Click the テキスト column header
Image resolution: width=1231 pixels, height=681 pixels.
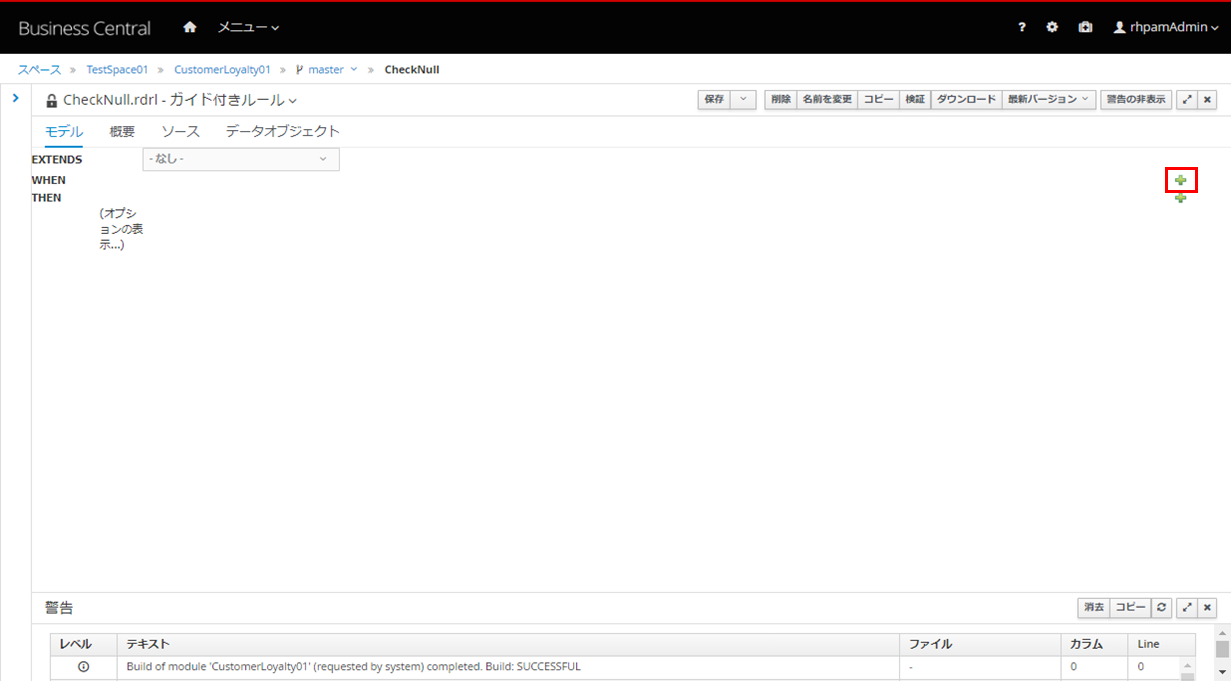click(x=507, y=644)
